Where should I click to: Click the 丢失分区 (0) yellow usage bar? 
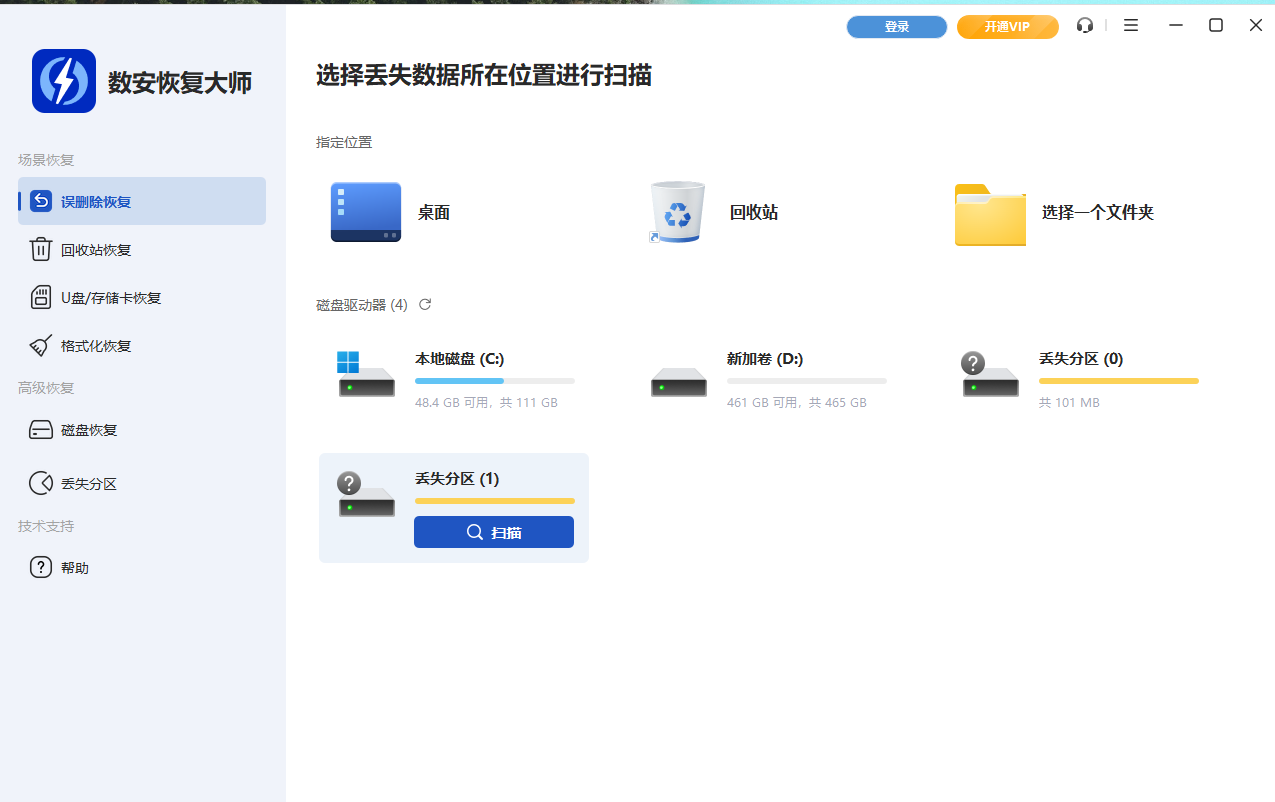coord(1119,381)
